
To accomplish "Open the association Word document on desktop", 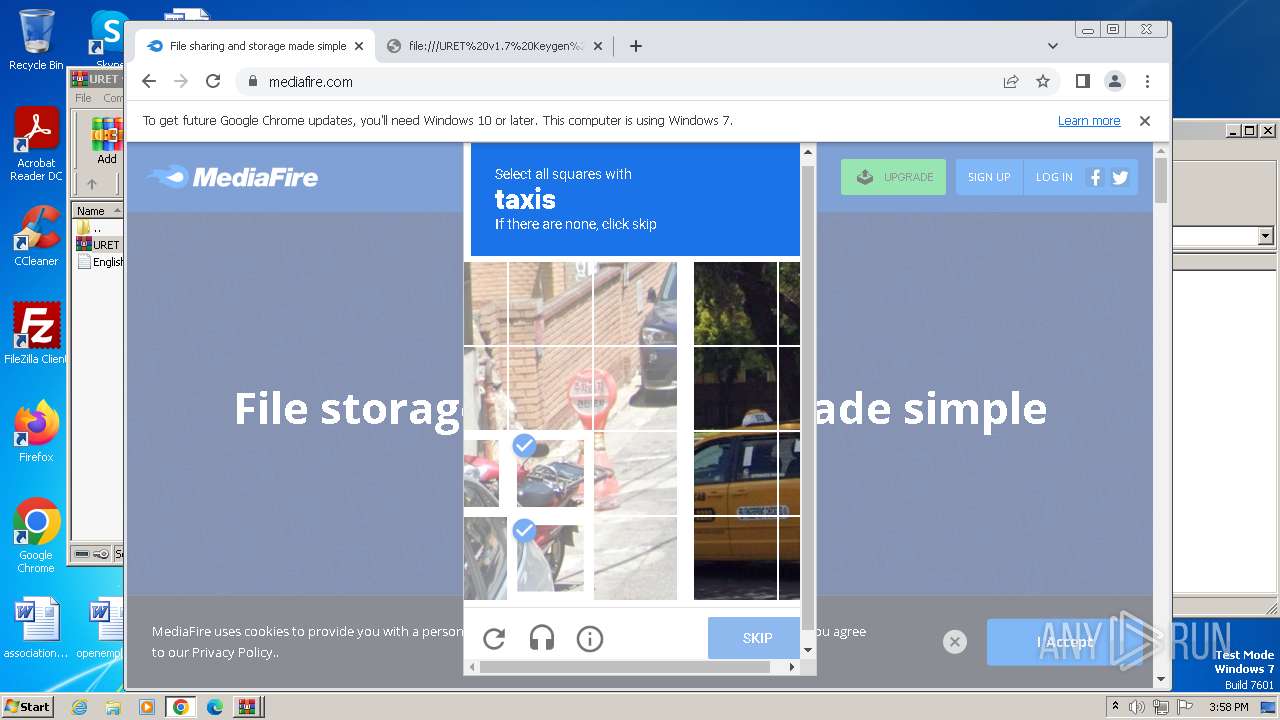I will click(x=36, y=629).
